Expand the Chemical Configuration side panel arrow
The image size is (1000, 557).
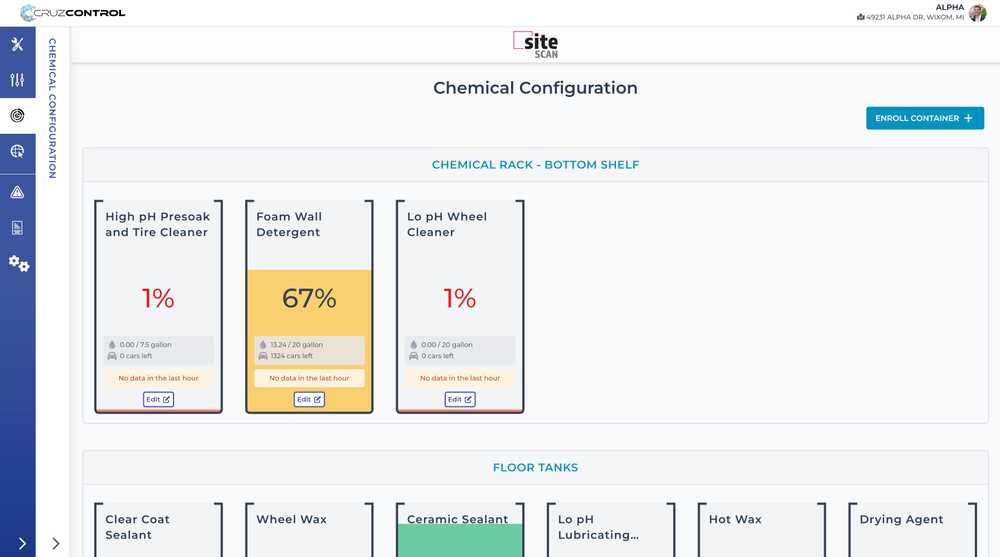coord(56,543)
